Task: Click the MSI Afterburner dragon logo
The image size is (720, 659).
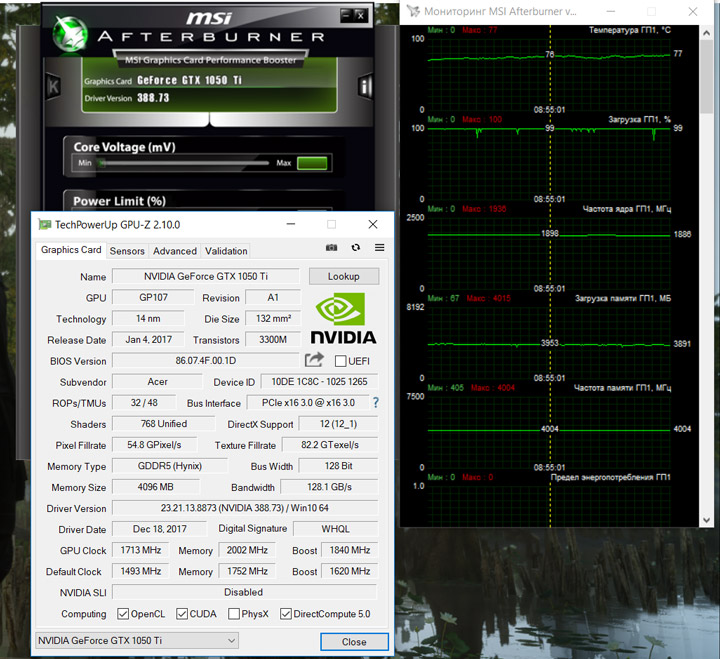Action: click(x=70, y=34)
